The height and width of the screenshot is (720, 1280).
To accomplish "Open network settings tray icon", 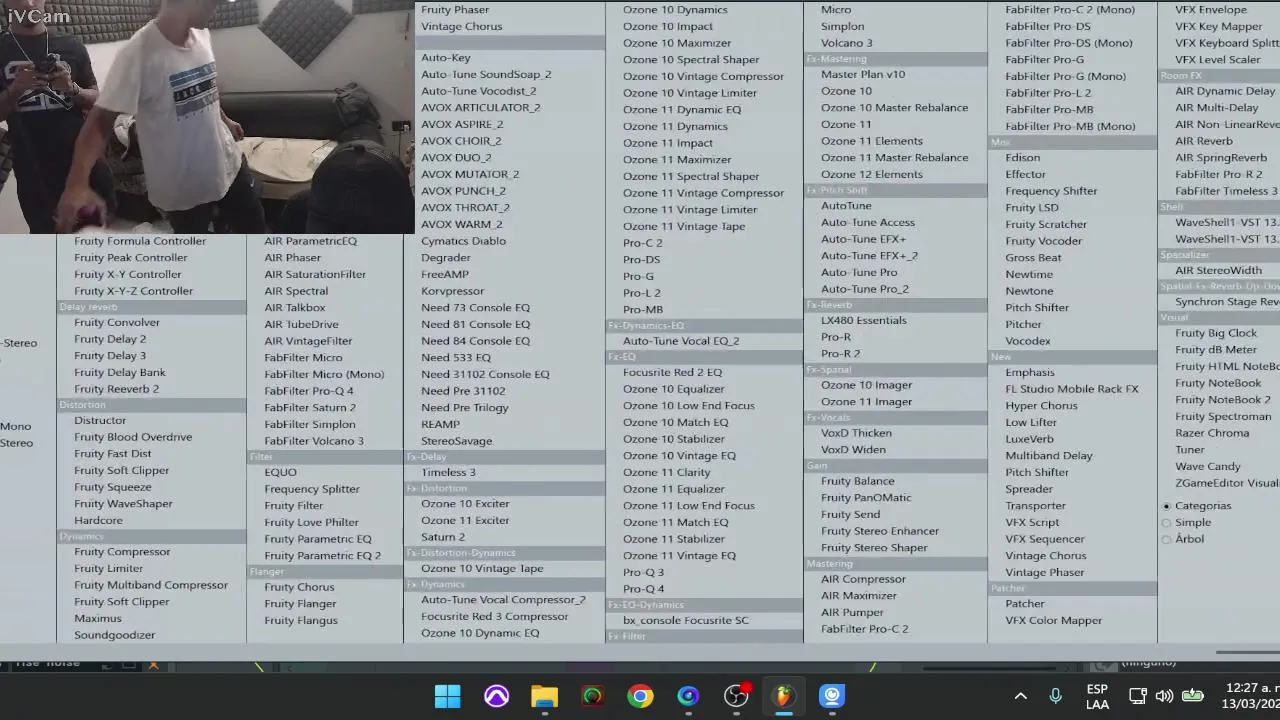I will pos(1138,696).
